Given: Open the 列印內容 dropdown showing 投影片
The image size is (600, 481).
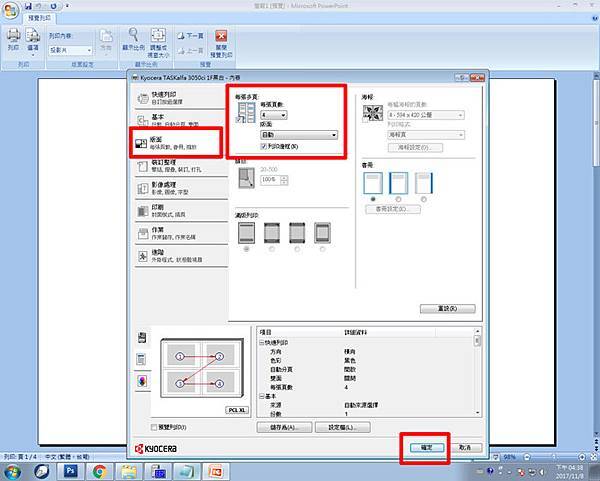Looking at the screenshot, I should (70, 50).
